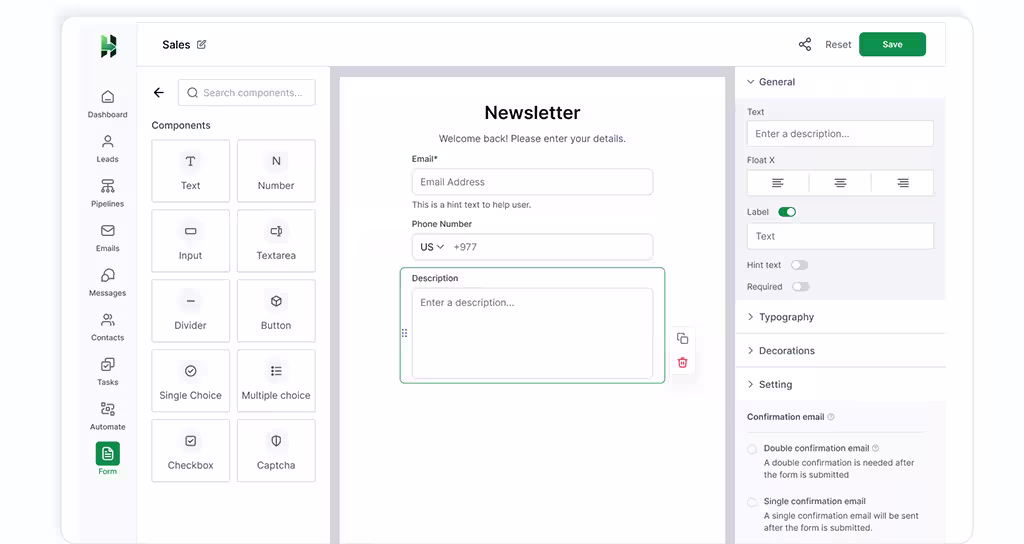Select center alignment for Float X
Image resolution: width=1024 pixels, height=544 pixels.
pos(840,183)
